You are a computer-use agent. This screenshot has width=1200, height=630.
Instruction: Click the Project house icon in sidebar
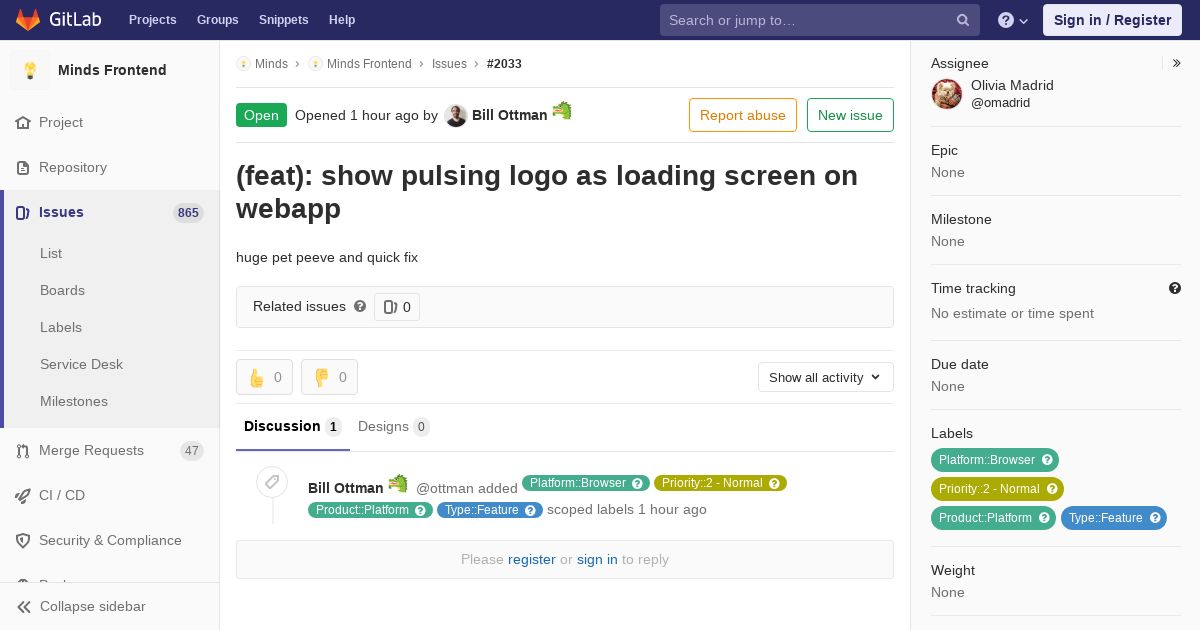[x=23, y=123]
